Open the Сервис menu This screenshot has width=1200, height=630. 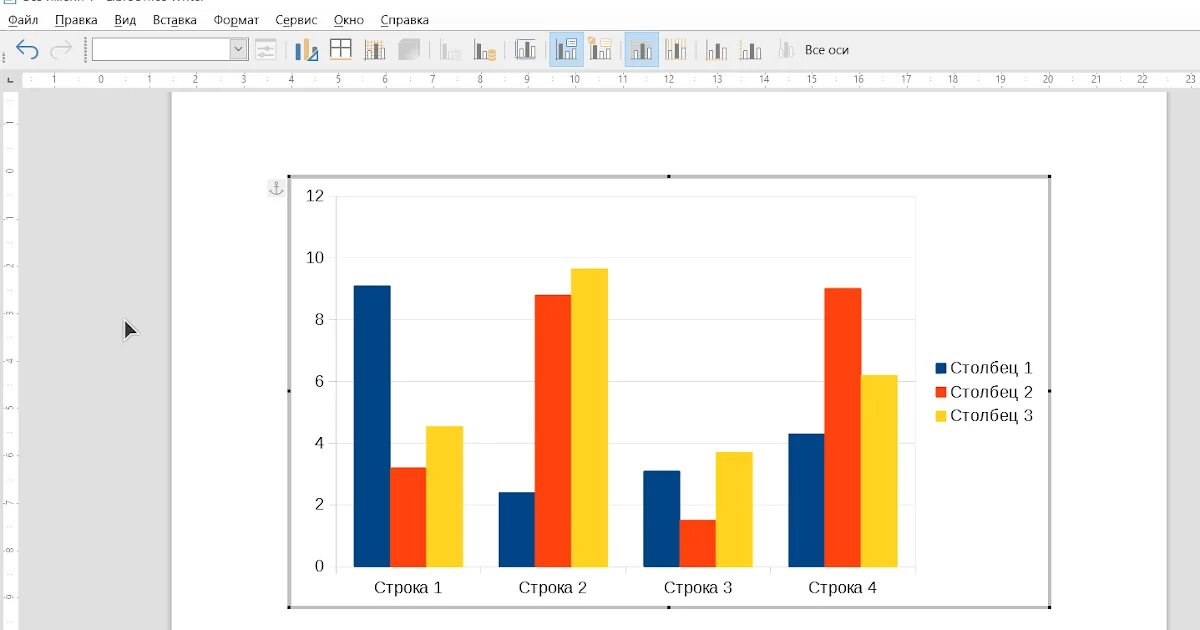coord(295,19)
